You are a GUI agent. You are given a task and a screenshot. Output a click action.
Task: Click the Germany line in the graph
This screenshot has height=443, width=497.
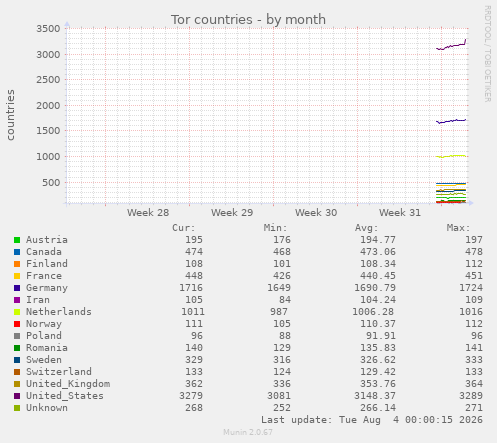tap(451, 121)
